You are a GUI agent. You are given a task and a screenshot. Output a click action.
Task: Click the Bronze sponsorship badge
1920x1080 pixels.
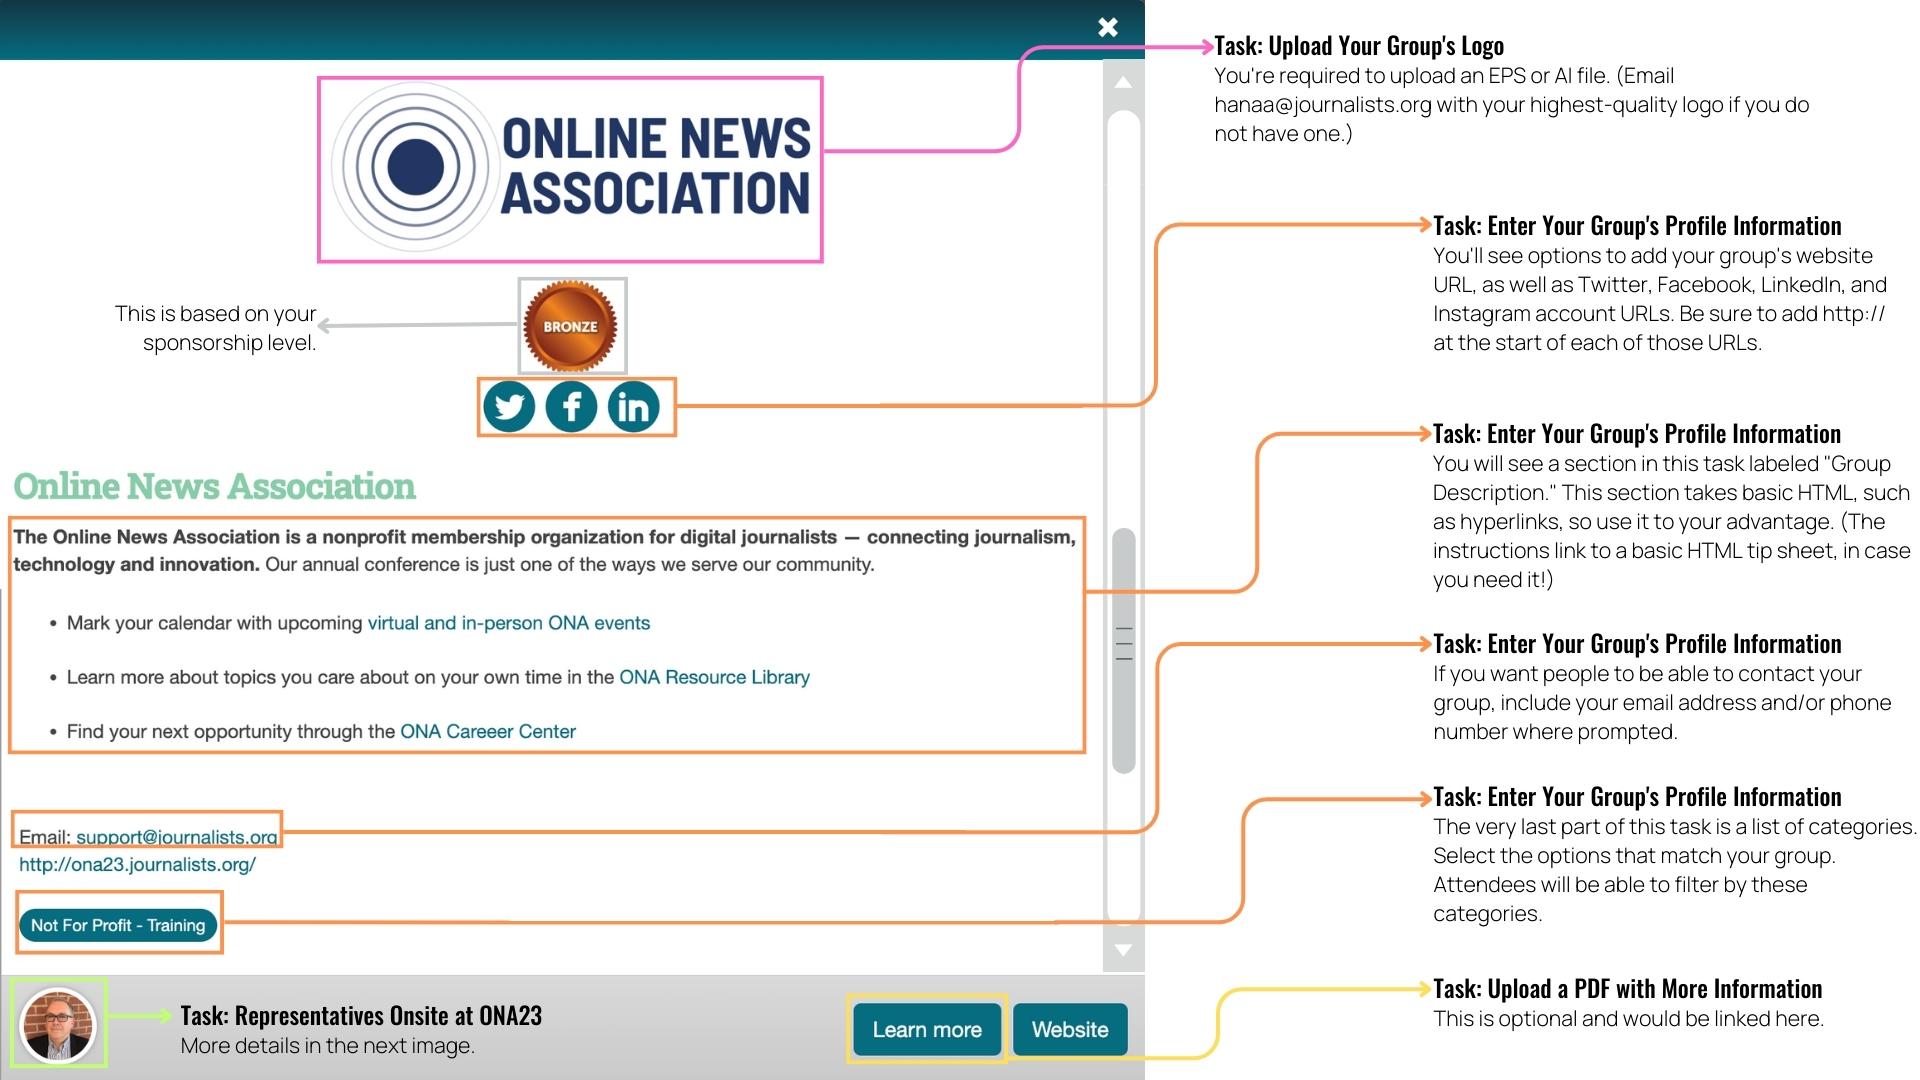571,326
